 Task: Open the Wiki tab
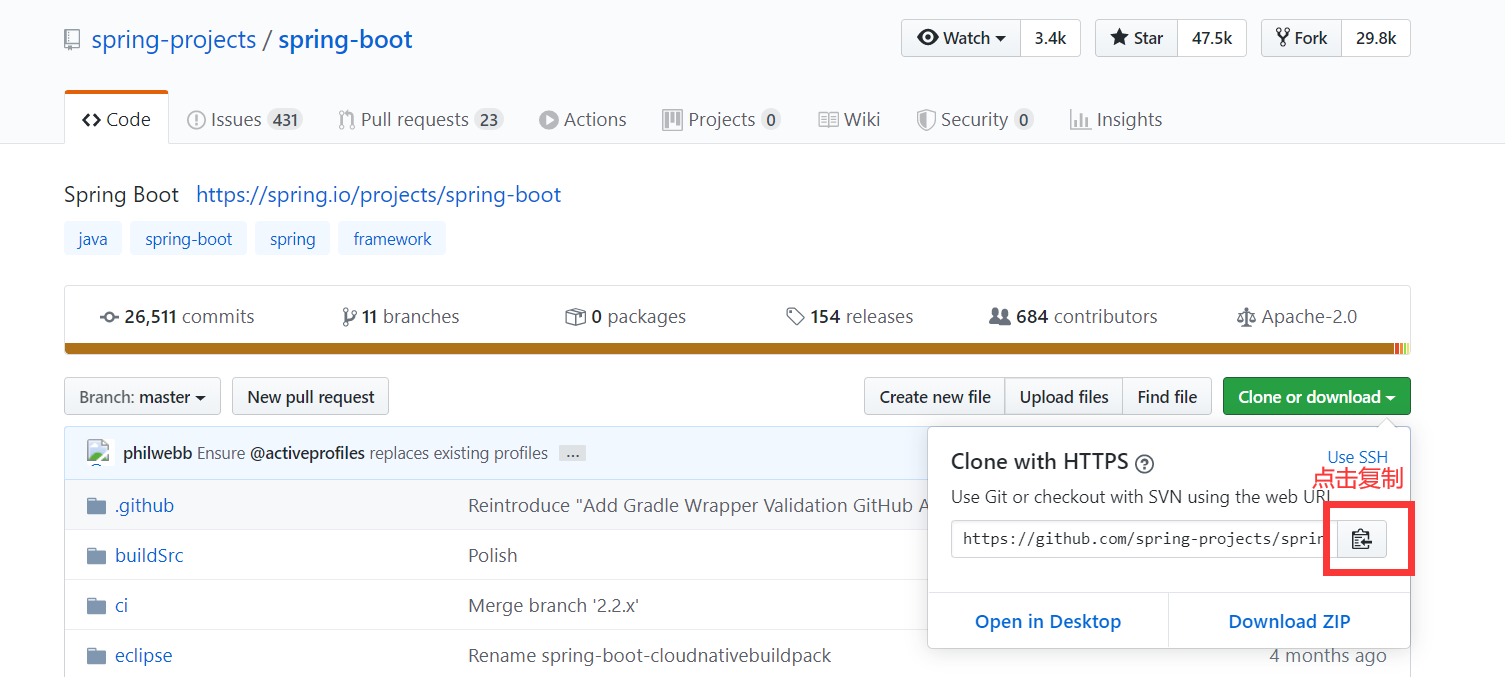tap(849, 120)
